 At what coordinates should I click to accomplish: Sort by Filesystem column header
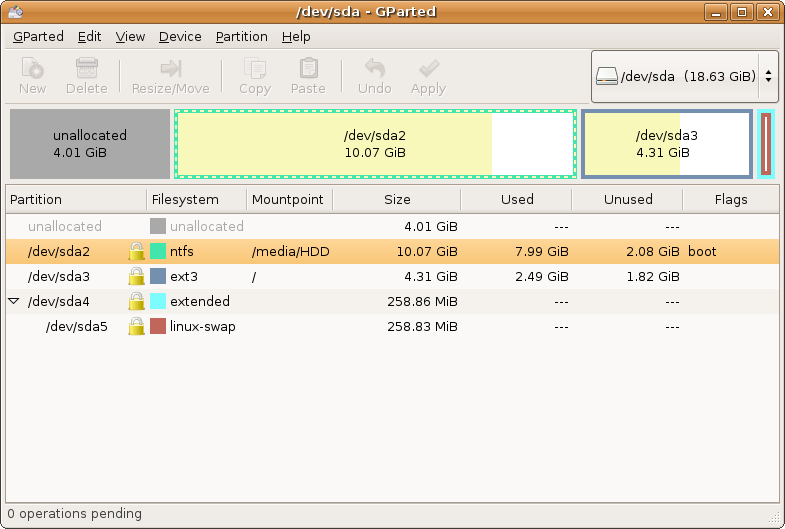pos(197,200)
